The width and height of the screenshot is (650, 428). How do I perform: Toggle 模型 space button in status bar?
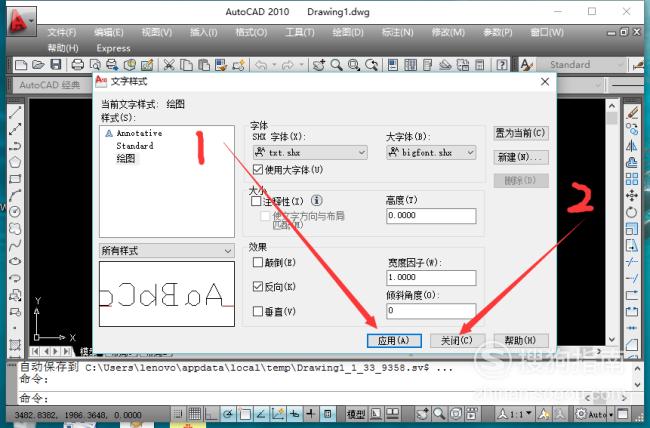(x=356, y=413)
